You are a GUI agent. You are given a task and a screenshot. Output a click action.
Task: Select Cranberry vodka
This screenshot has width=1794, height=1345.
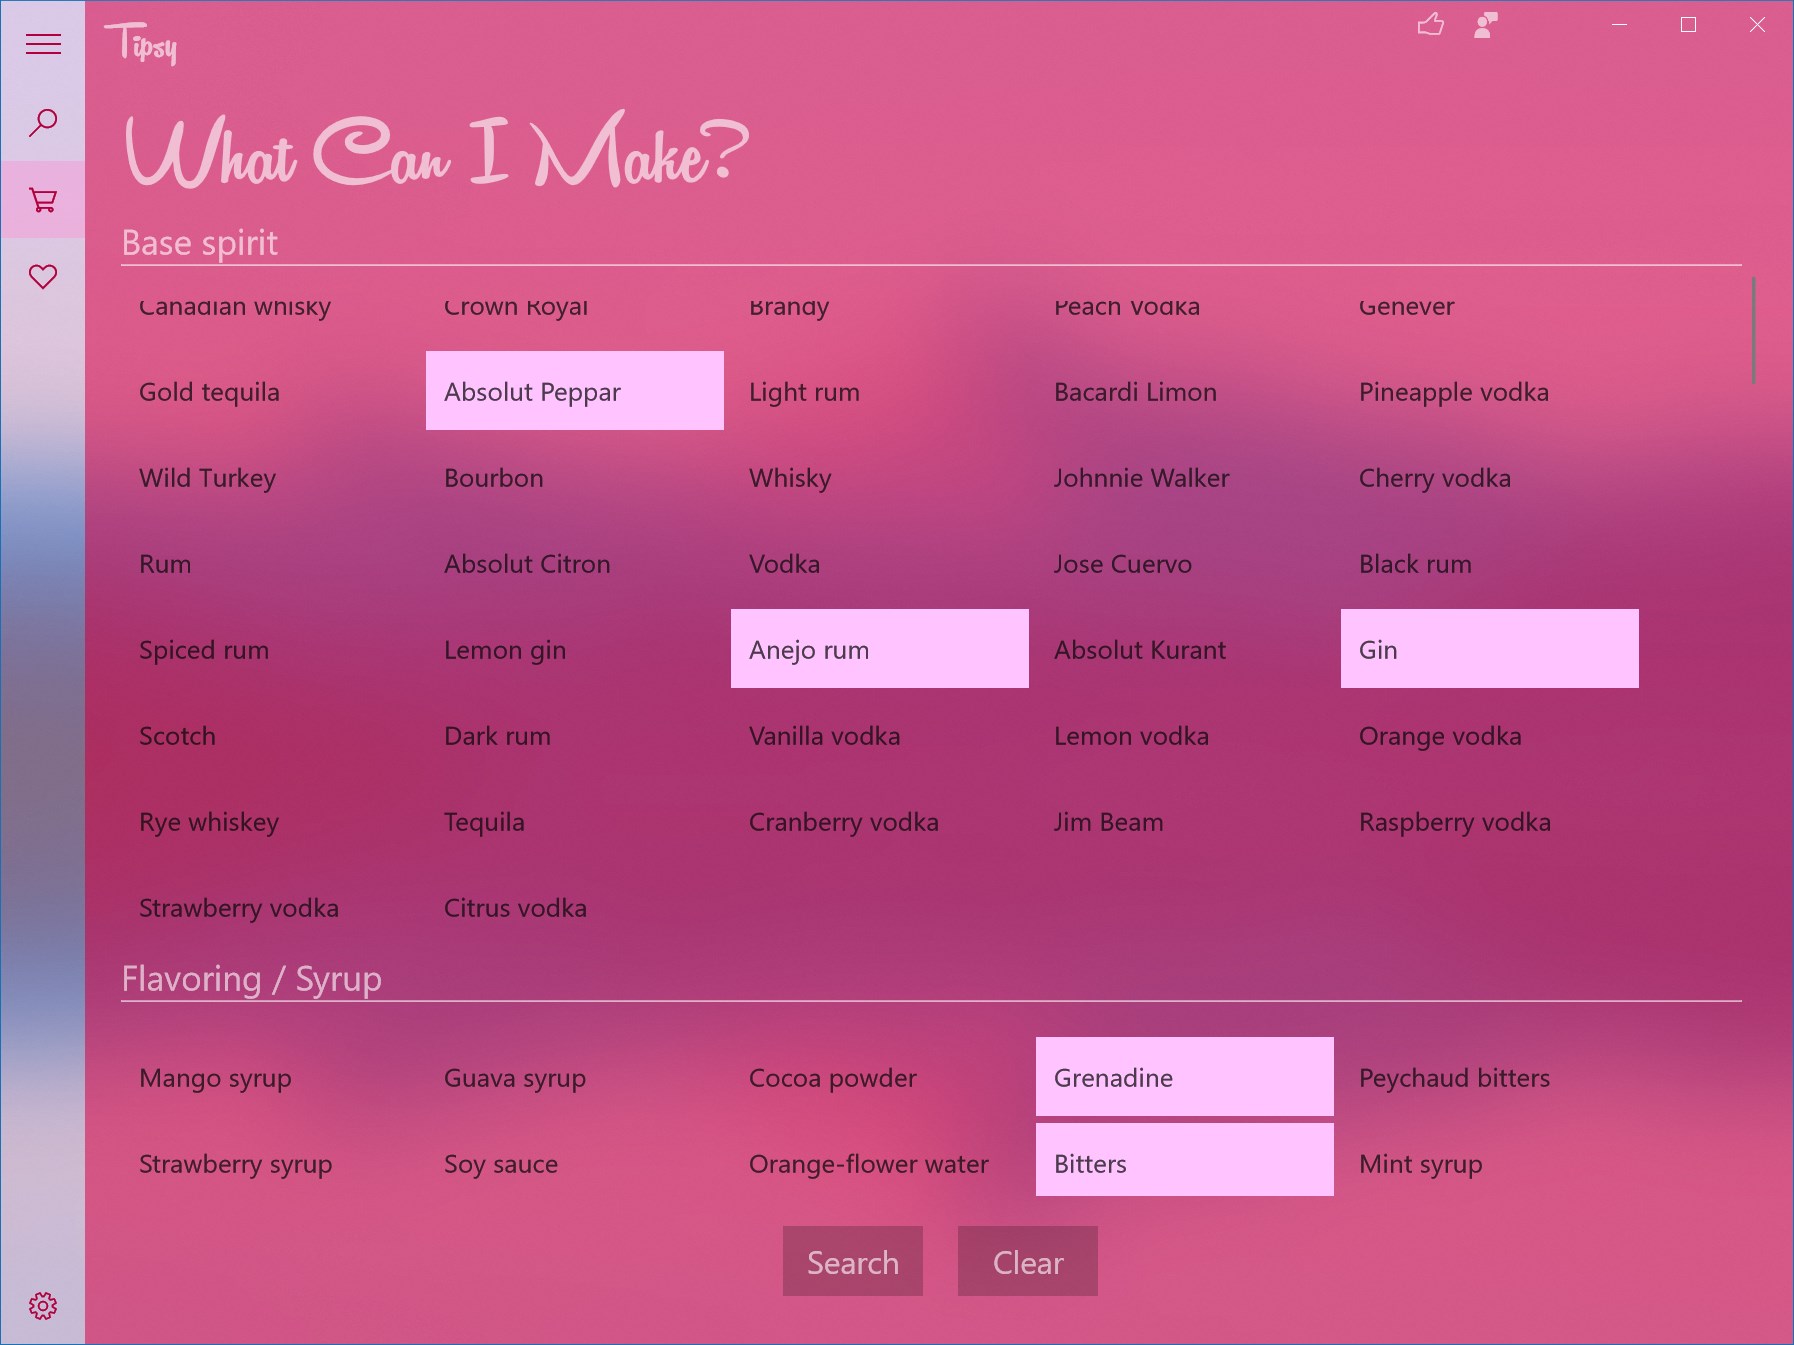tap(880, 821)
